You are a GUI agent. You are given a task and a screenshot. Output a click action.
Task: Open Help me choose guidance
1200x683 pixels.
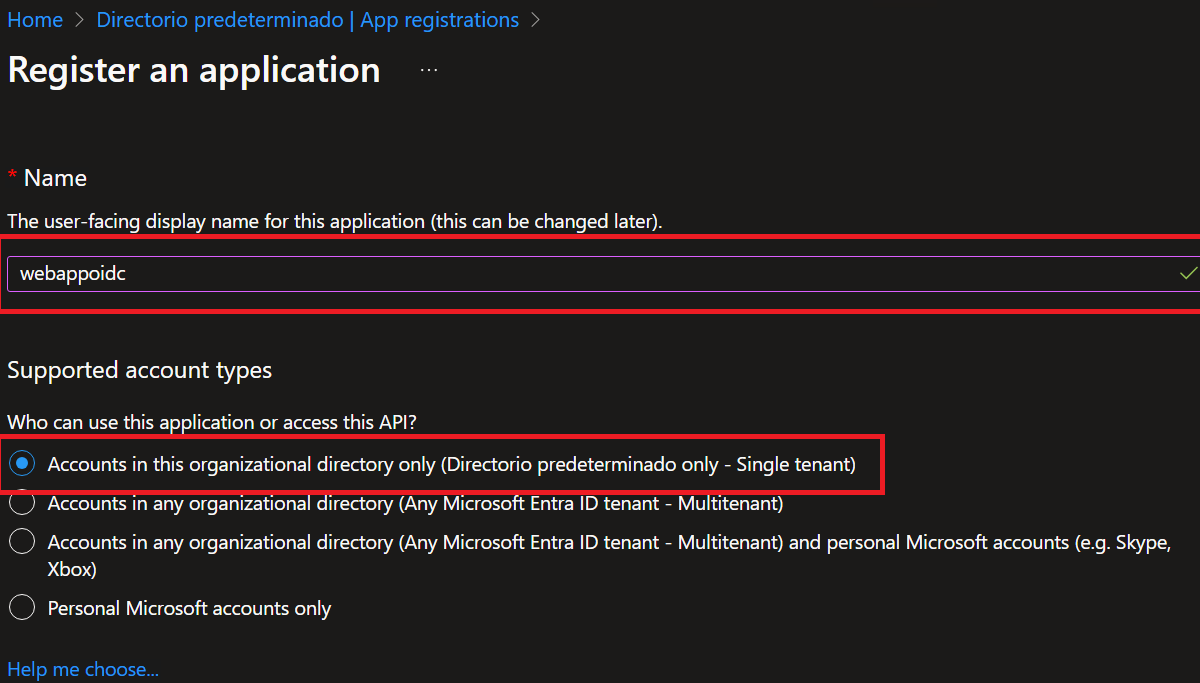coord(83,668)
